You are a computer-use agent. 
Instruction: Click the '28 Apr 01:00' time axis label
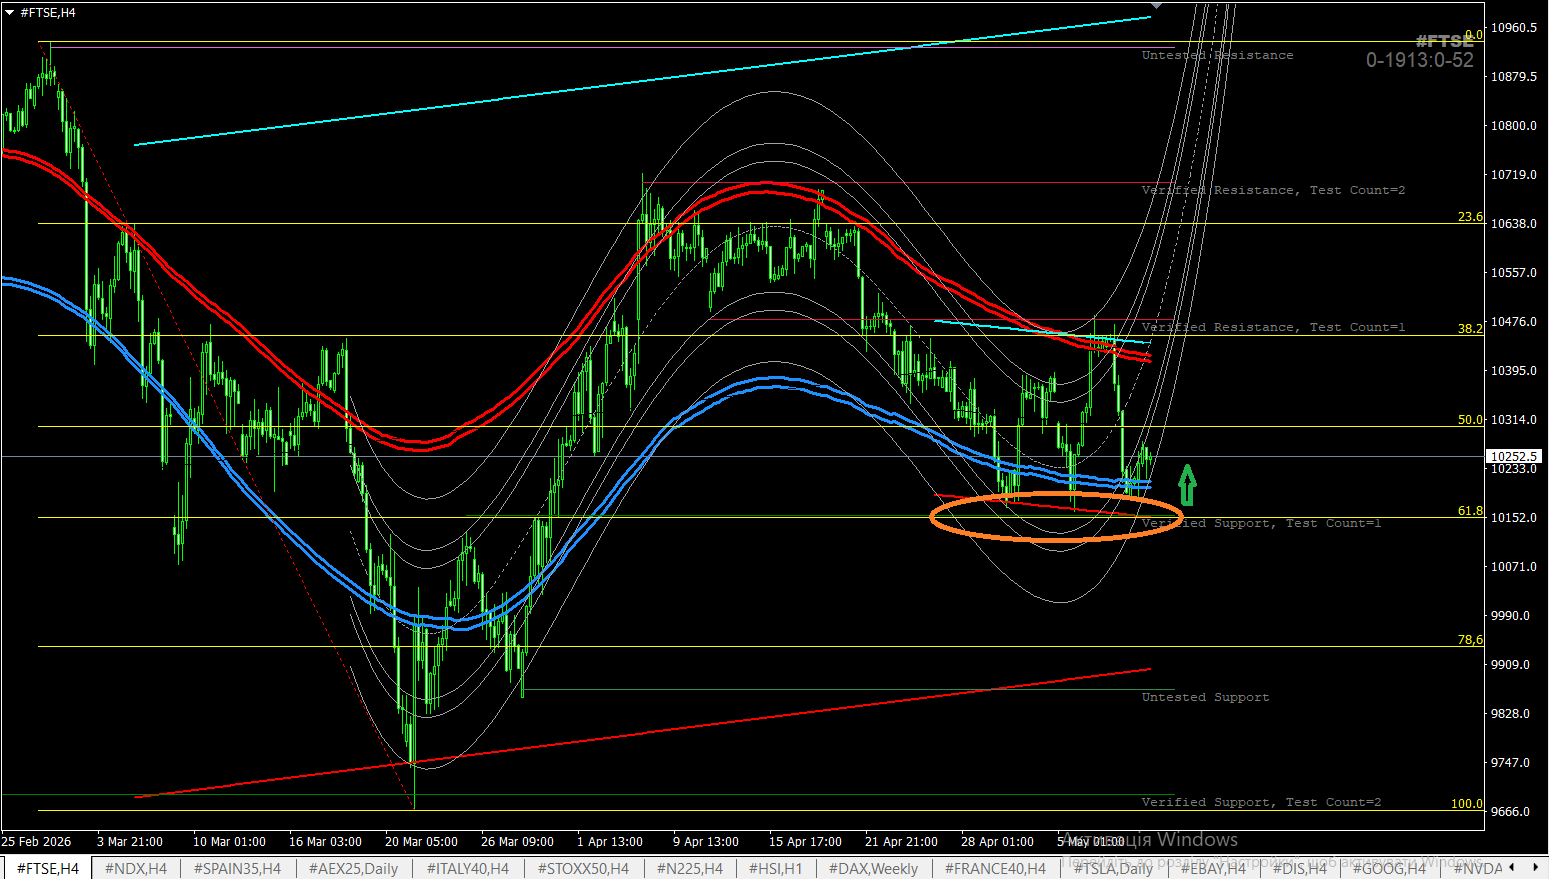click(x=997, y=842)
